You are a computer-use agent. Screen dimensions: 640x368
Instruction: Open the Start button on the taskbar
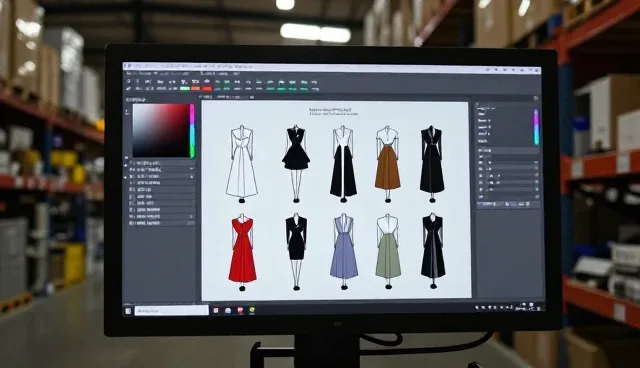pos(128,311)
